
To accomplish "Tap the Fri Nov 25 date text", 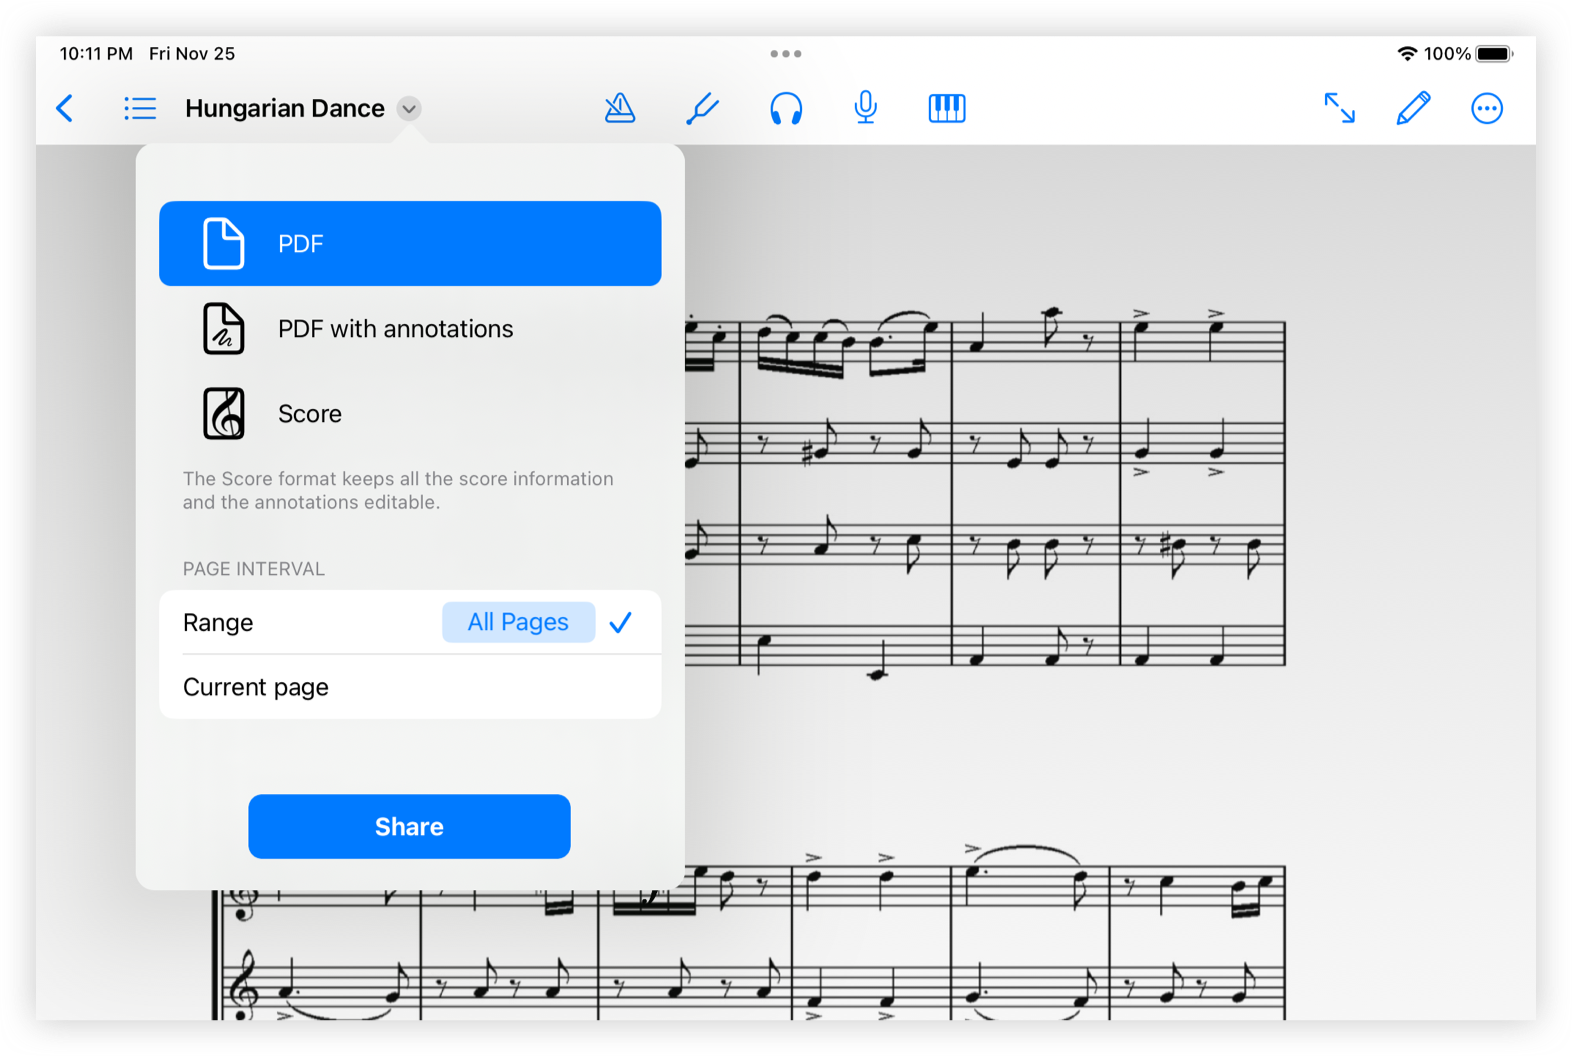I will [192, 54].
